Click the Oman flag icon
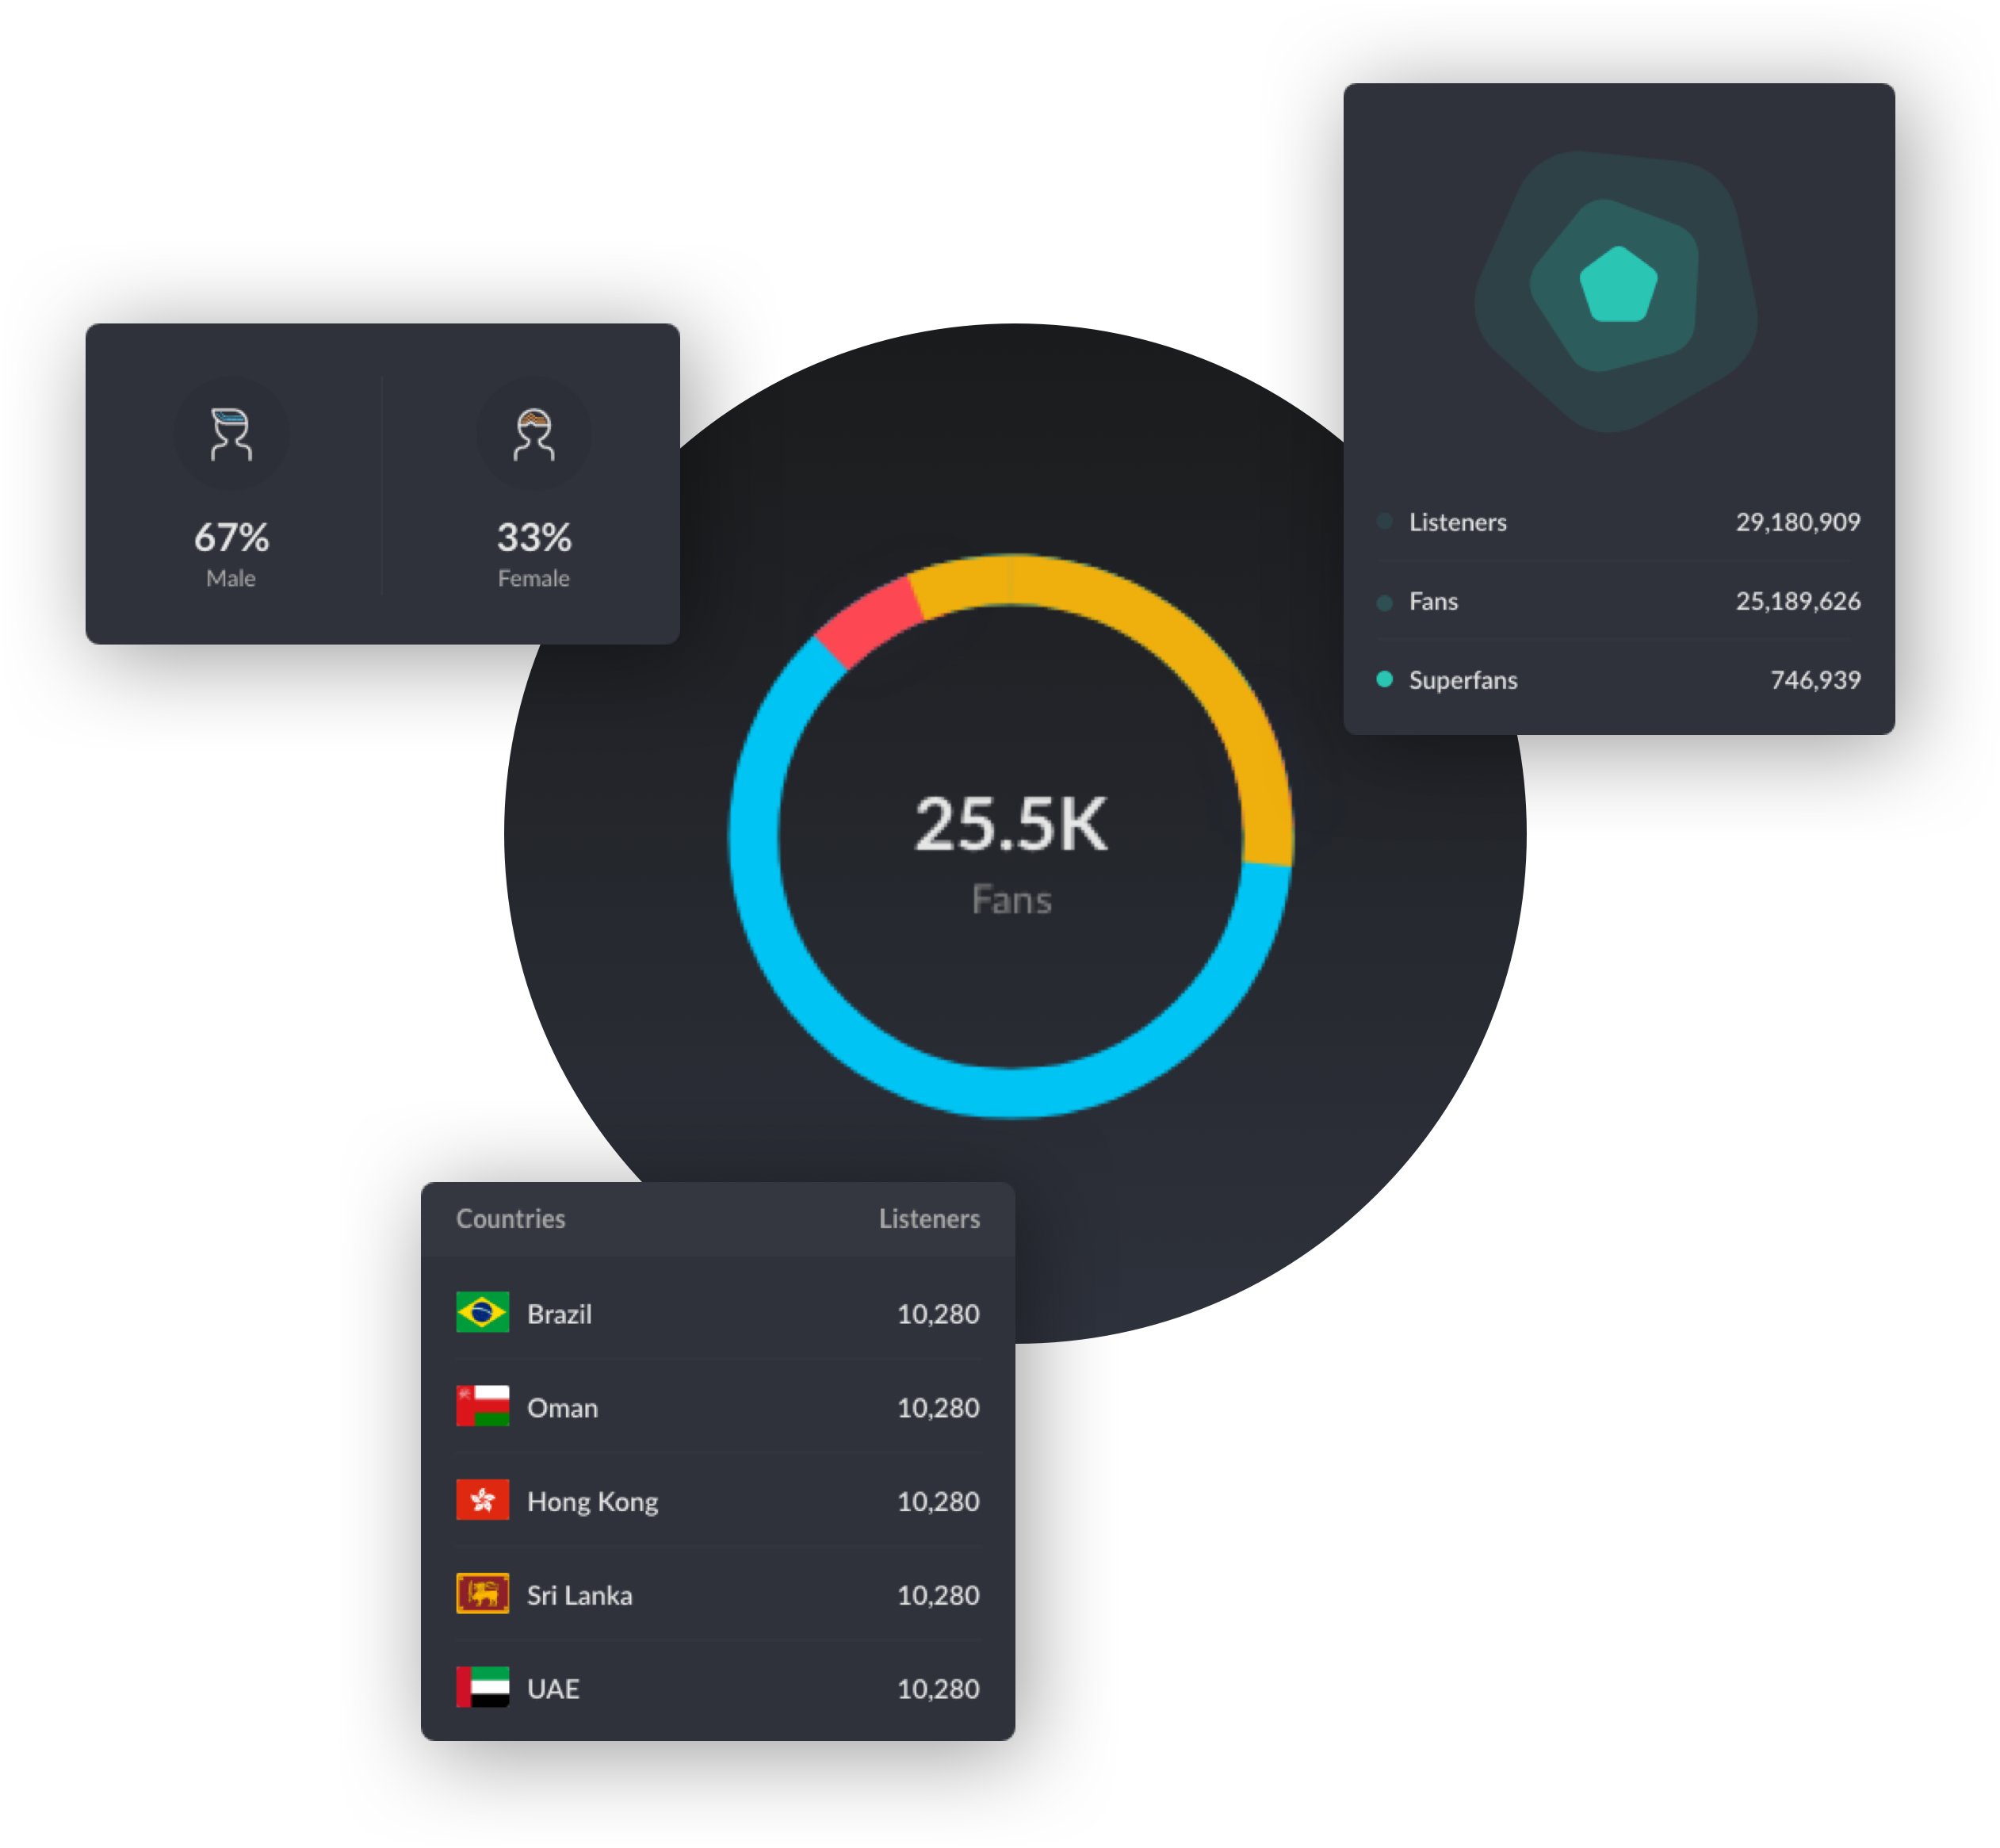 coord(482,1406)
